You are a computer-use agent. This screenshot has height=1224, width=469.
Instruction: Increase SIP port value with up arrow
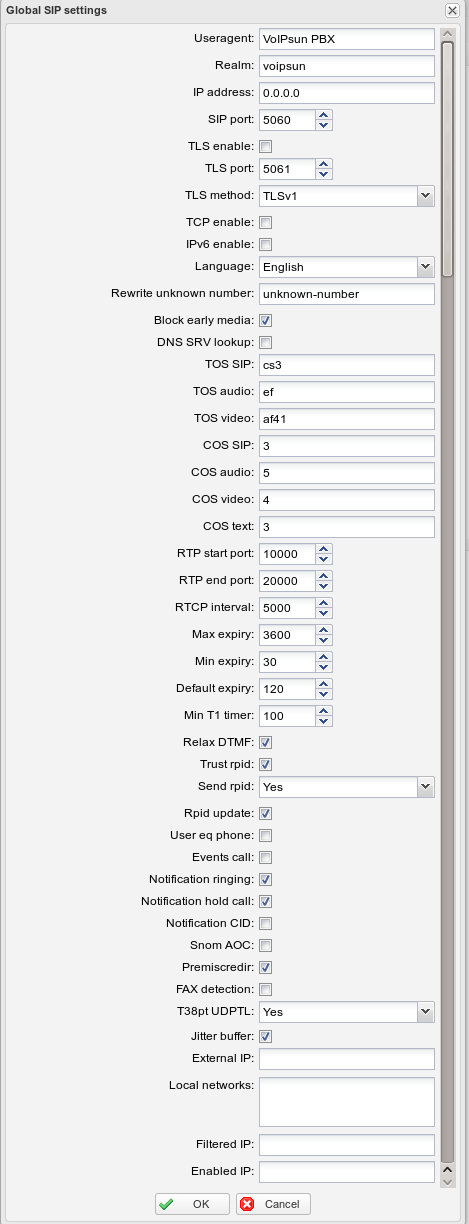pos(323,115)
